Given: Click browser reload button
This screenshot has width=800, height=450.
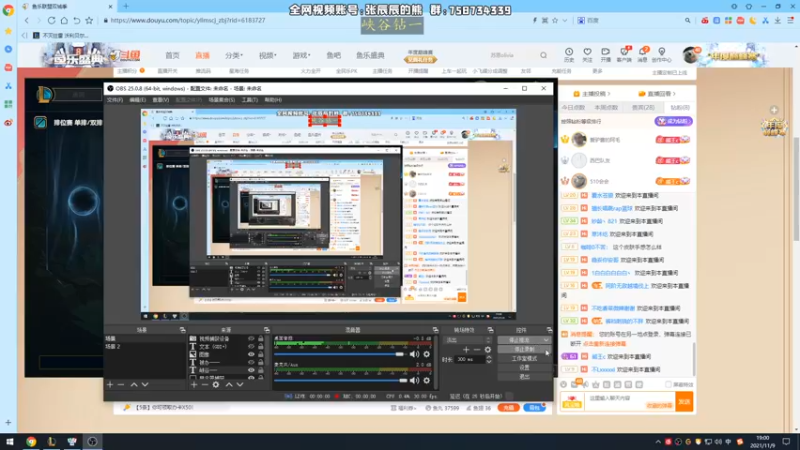Looking at the screenshot, I should (x=52, y=20).
